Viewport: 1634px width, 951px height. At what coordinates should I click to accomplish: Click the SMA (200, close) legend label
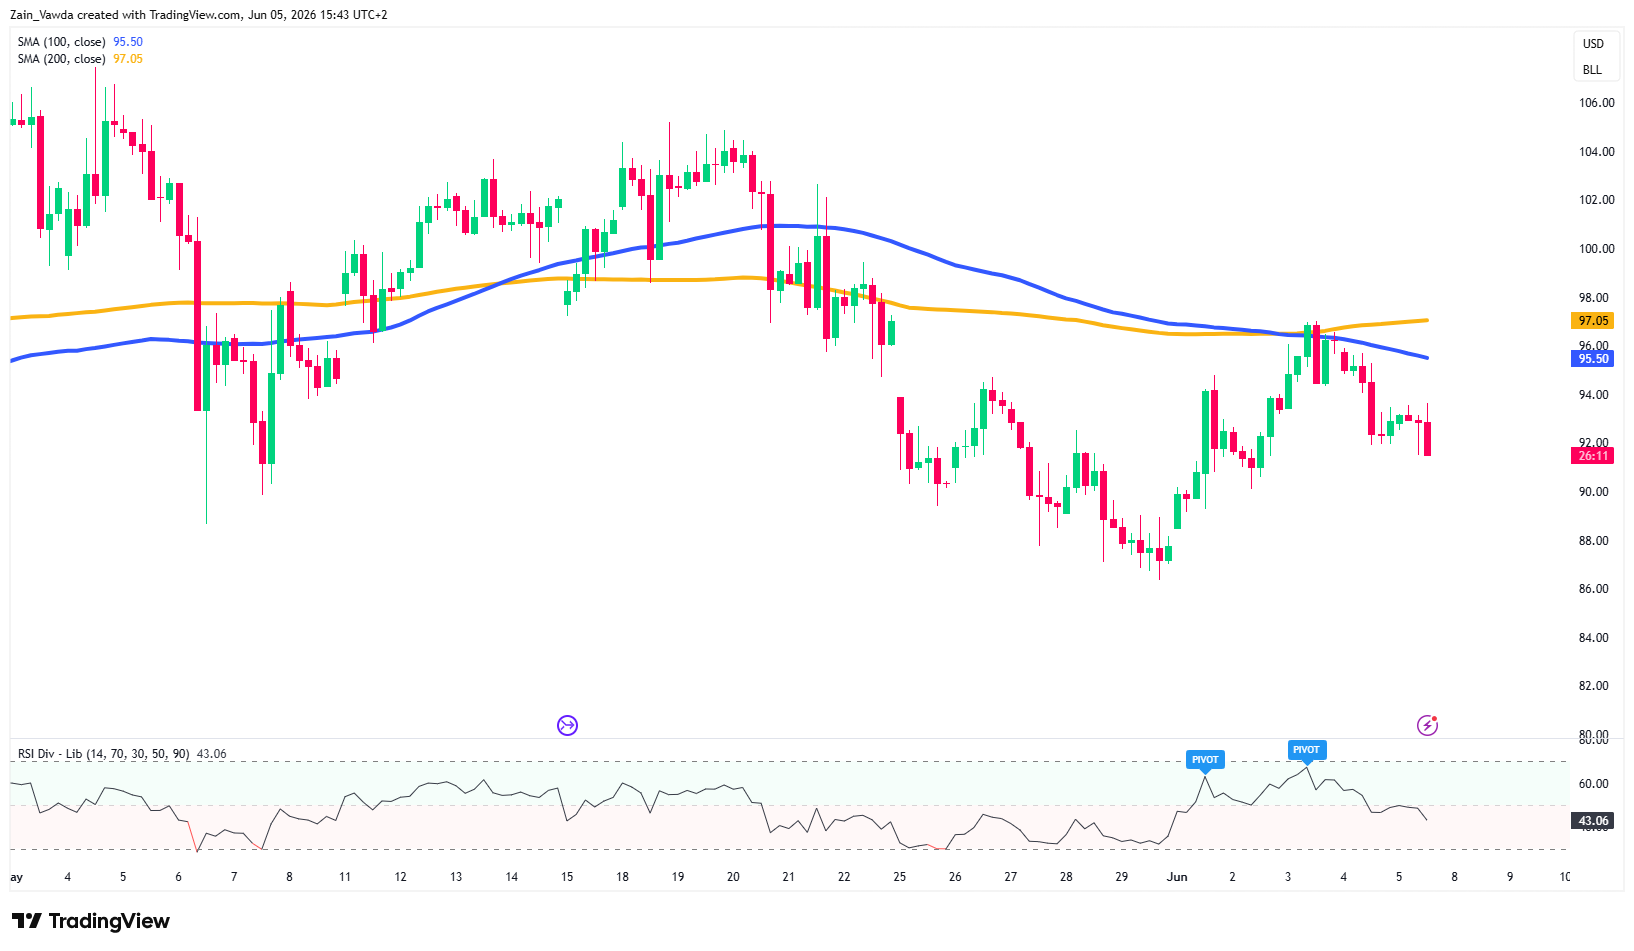(x=61, y=59)
